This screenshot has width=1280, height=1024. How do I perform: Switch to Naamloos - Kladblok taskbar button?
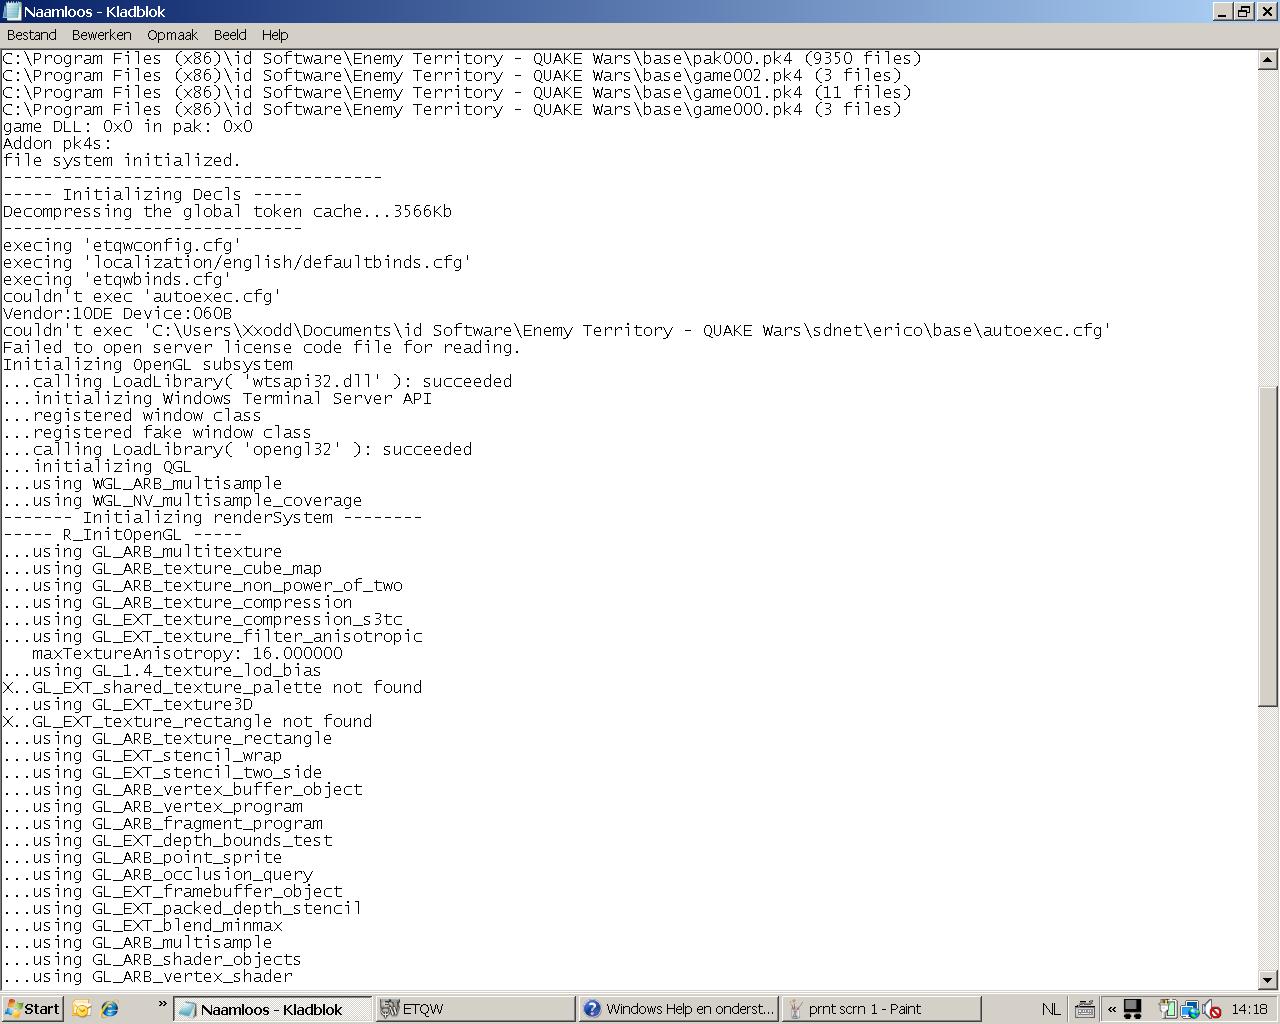[272, 1008]
